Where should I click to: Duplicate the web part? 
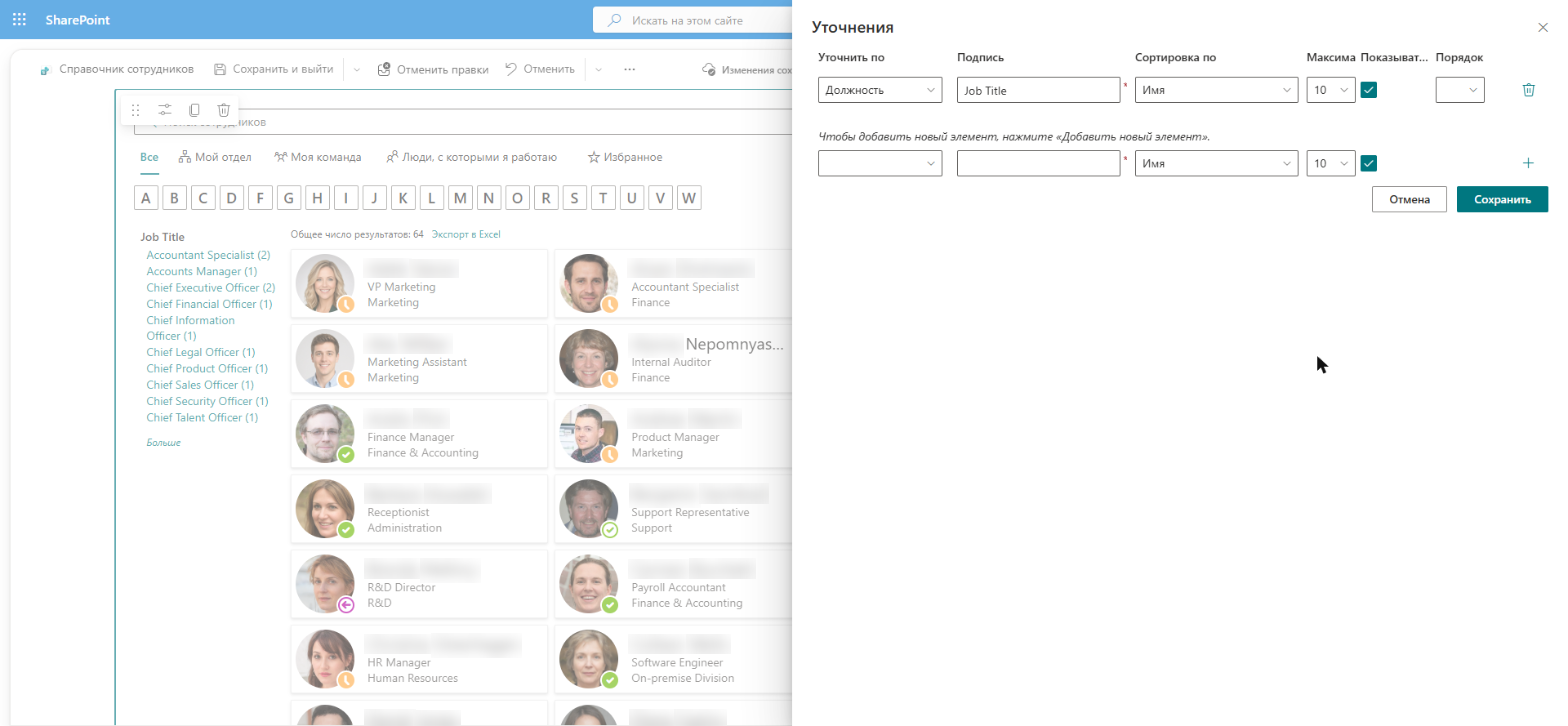[x=195, y=110]
